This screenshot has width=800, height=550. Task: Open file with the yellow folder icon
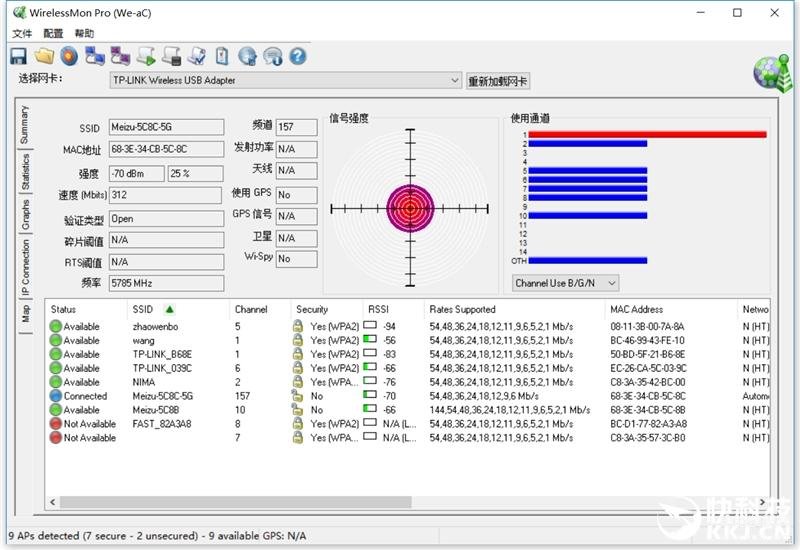(x=44, y=56)
